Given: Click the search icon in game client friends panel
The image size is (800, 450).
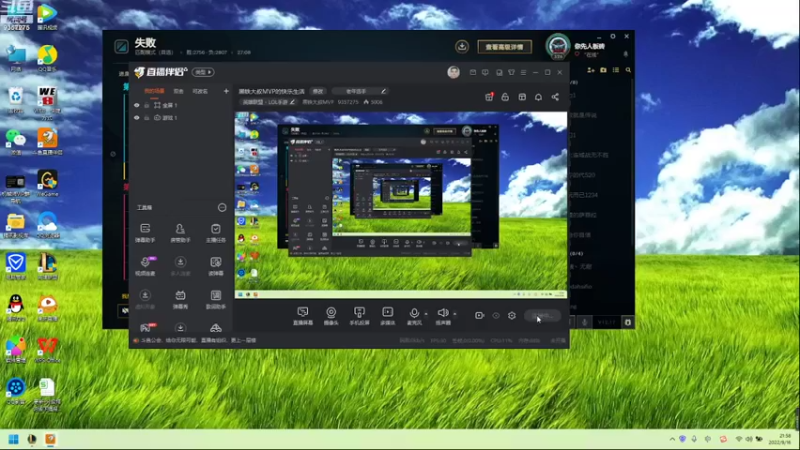Looking at the screenshot, I should [628, 70].
